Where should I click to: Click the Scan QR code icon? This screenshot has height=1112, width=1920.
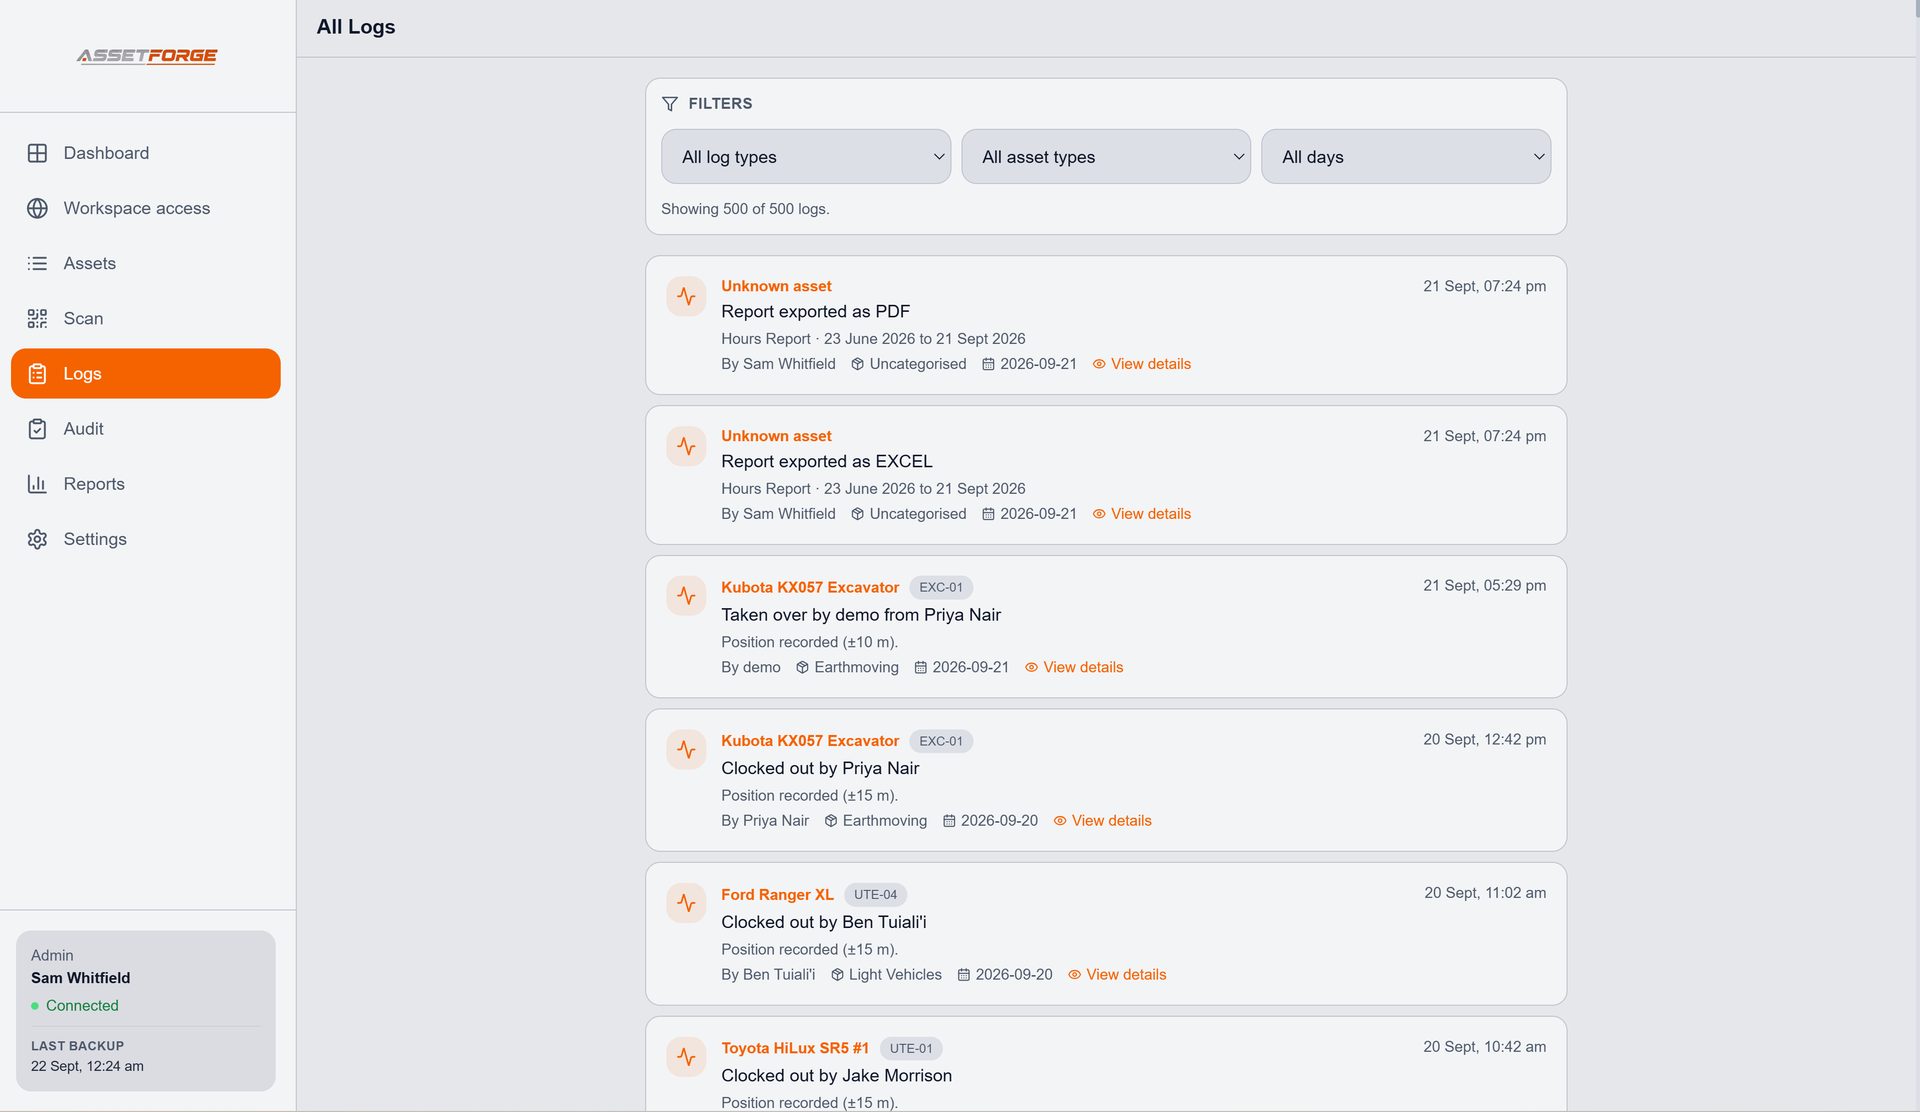coord(37,318)
